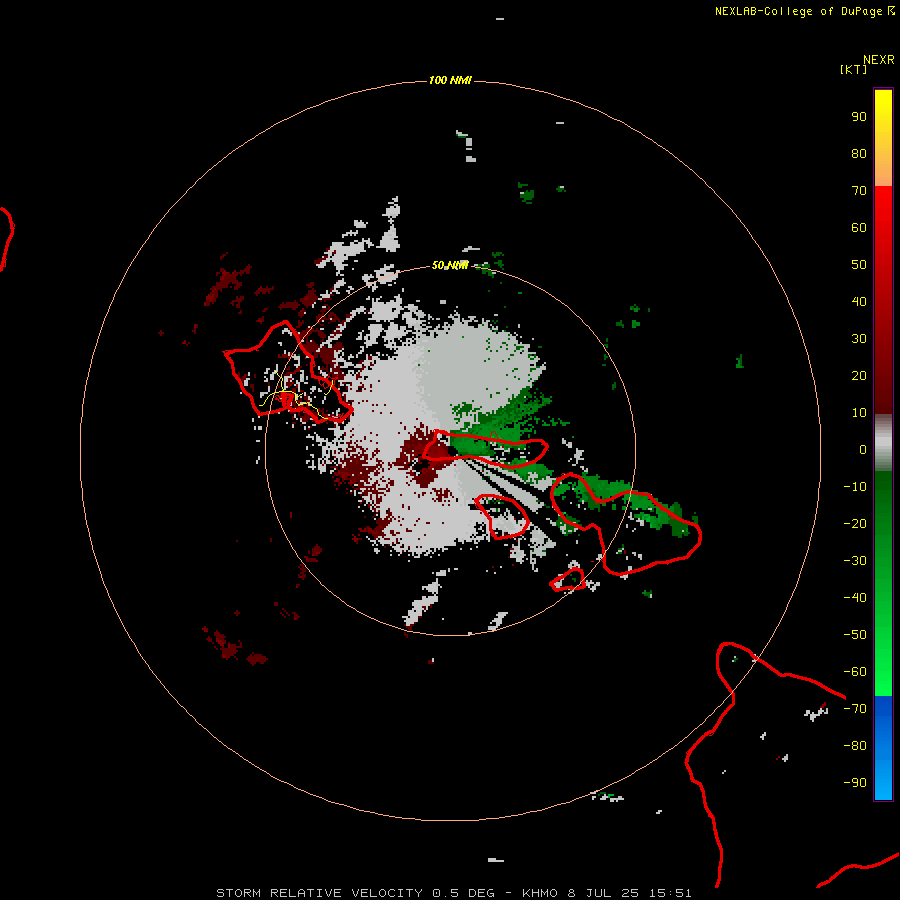Click the -70 value on velocity scale

click(855, 709)
